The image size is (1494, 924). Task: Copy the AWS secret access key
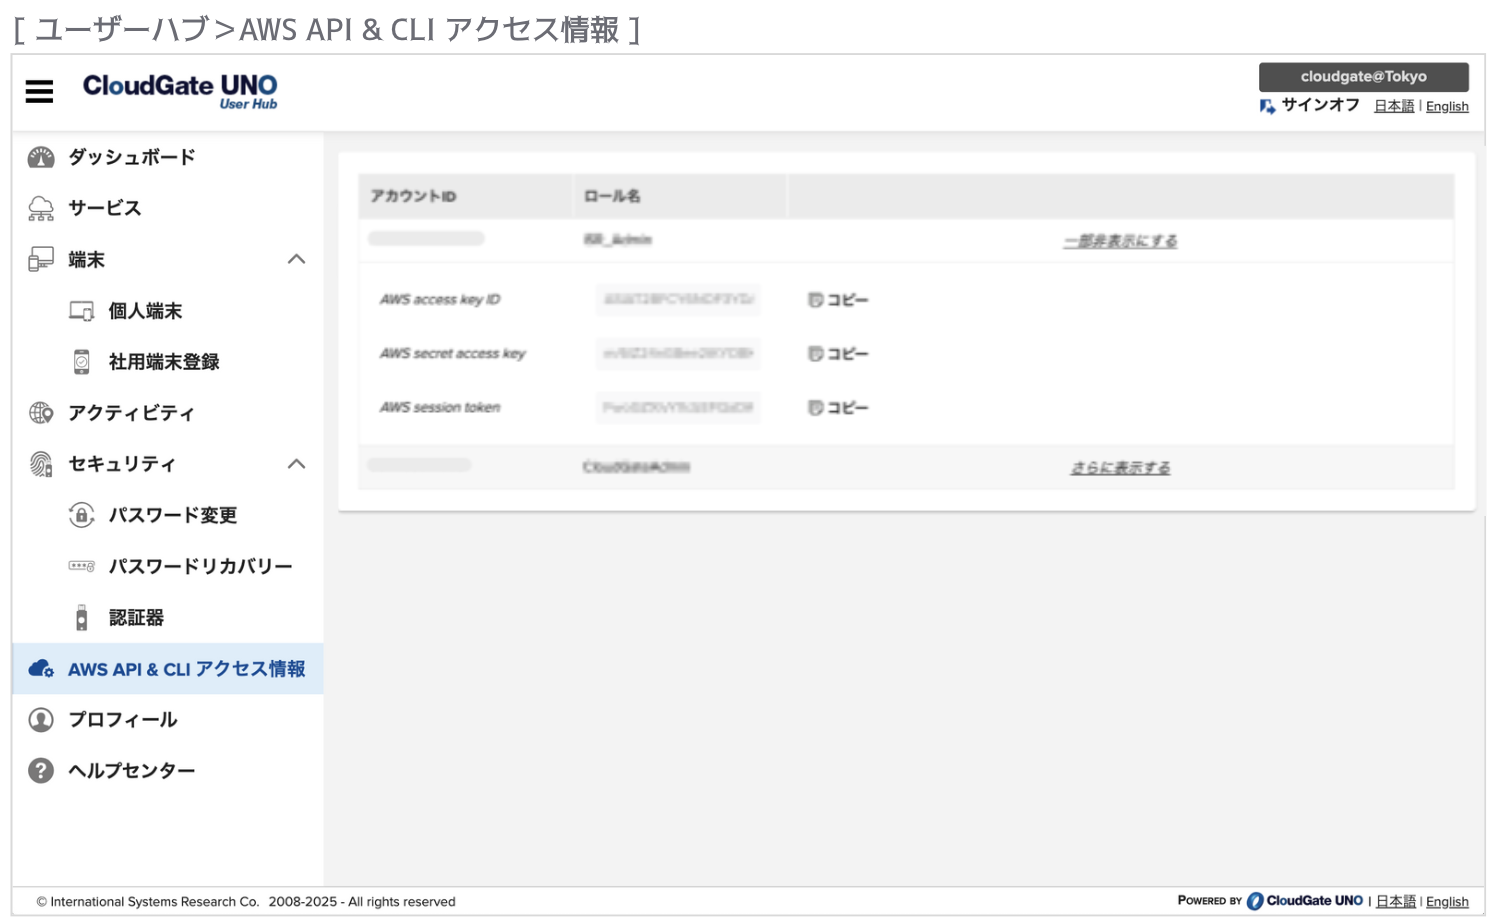pyautogui.click(x=838, y=354)
